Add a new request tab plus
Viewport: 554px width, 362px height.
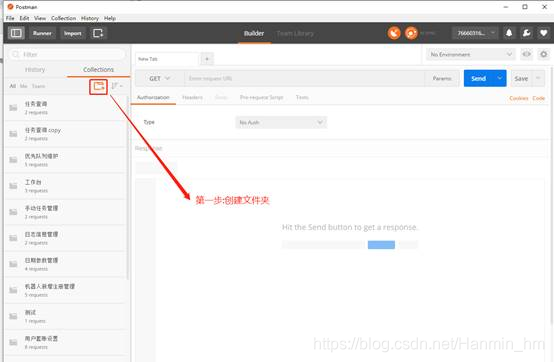click(207, 59)
